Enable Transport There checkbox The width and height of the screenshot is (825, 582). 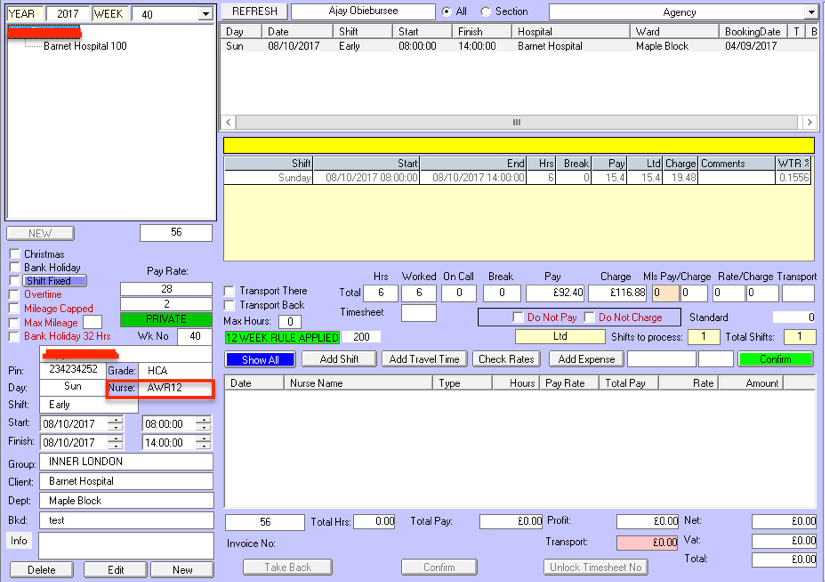[230, 291]
